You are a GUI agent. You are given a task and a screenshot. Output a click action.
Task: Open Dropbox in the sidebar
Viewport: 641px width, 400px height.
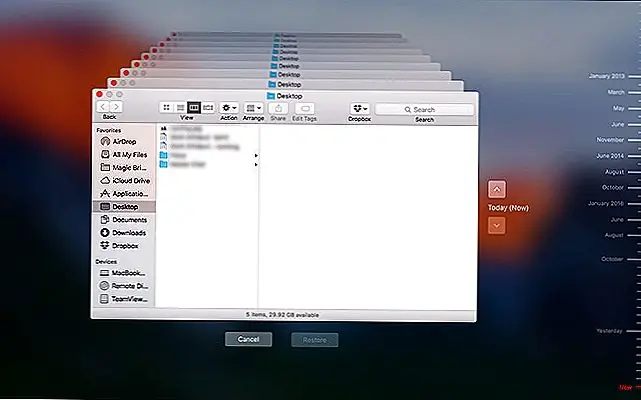[x=124, y=246]
